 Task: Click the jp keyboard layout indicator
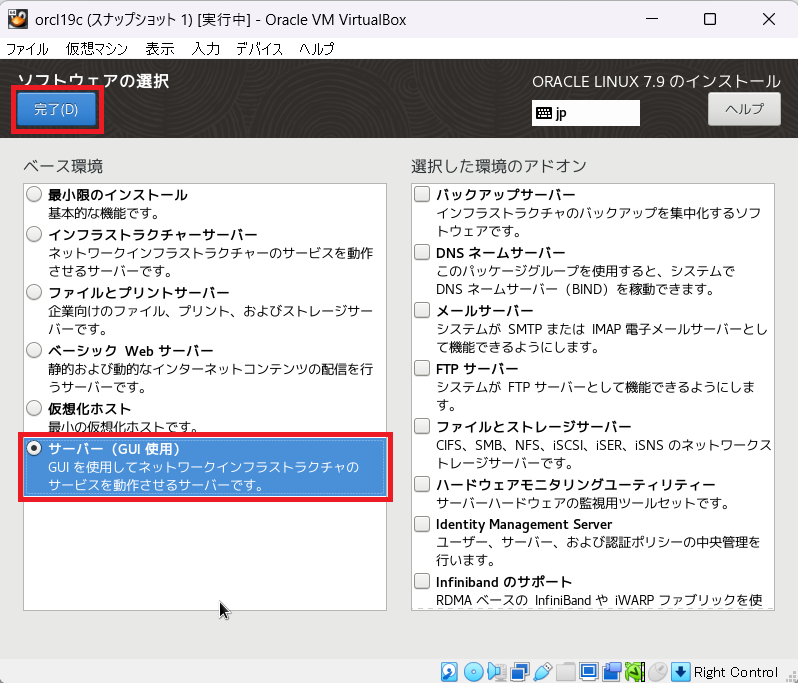[586, 113]
